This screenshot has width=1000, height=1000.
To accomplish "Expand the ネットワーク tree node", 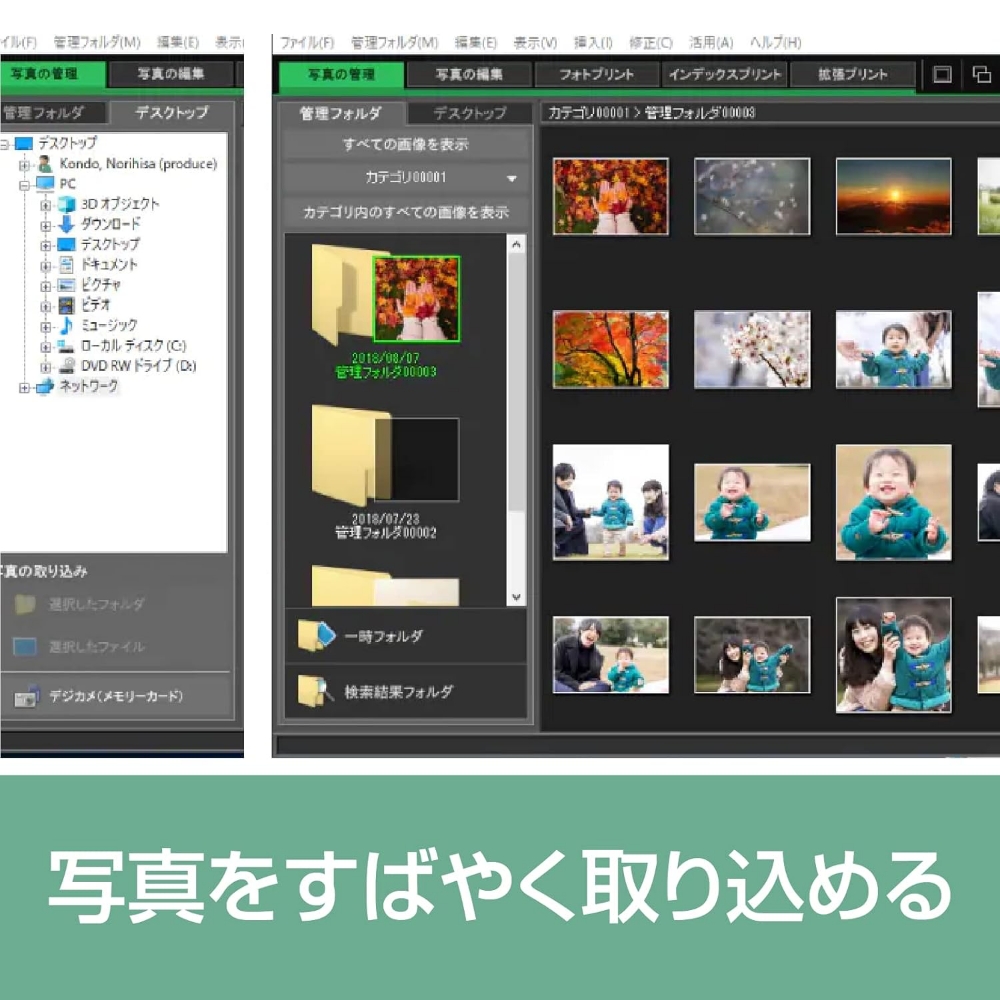I will click(x=25, y=387).
